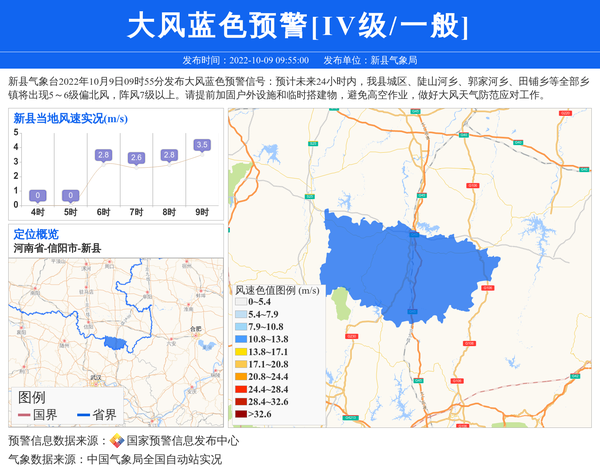
Task: Click the 国界 line symbol in legend
Action: pyautogui.click(x=24, y=415)
